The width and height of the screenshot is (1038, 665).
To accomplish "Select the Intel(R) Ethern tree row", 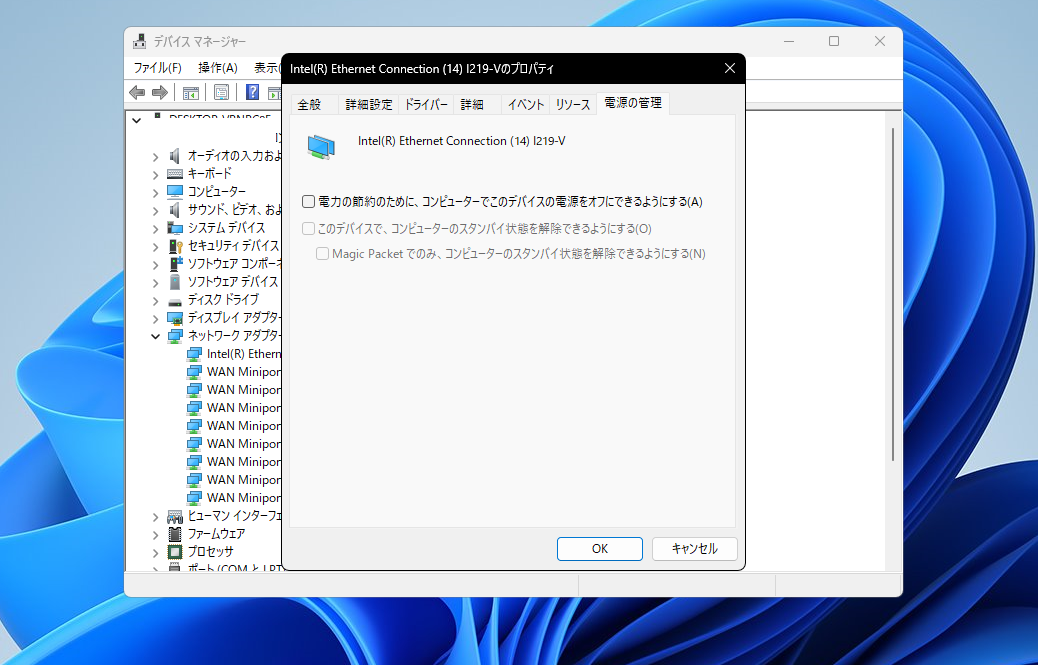I will (x=234, y=354).
